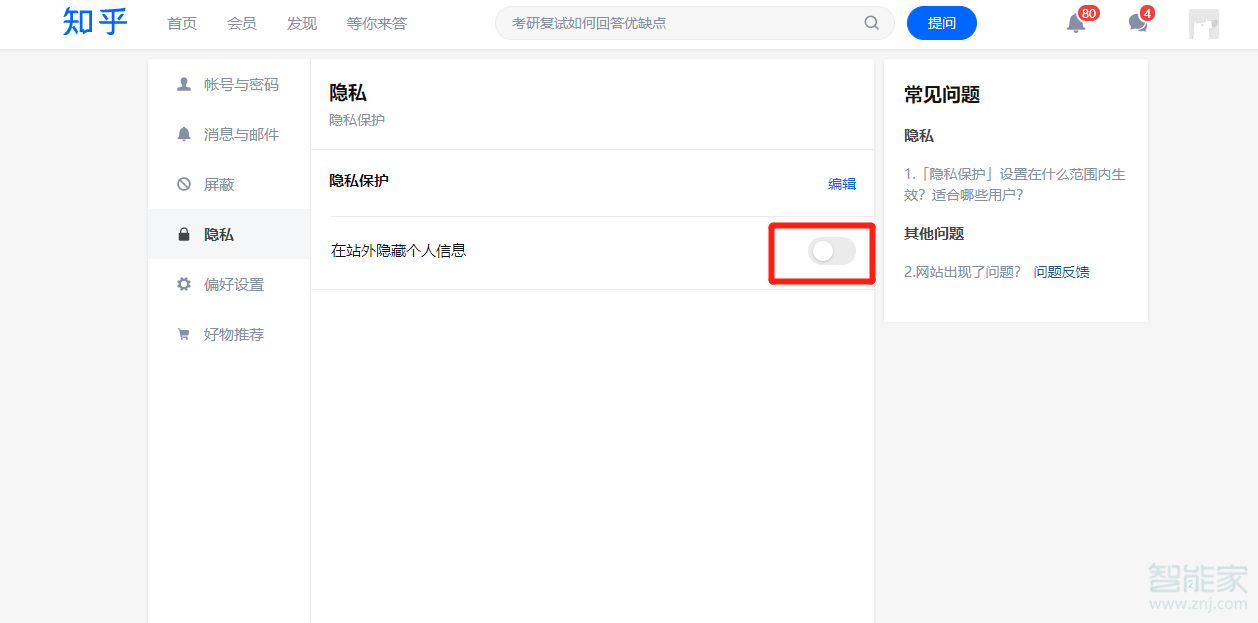Click the bell icon beside 消息与邮件
The width and height of the screenshot is (1258, 623).
[x=183, y=134]
